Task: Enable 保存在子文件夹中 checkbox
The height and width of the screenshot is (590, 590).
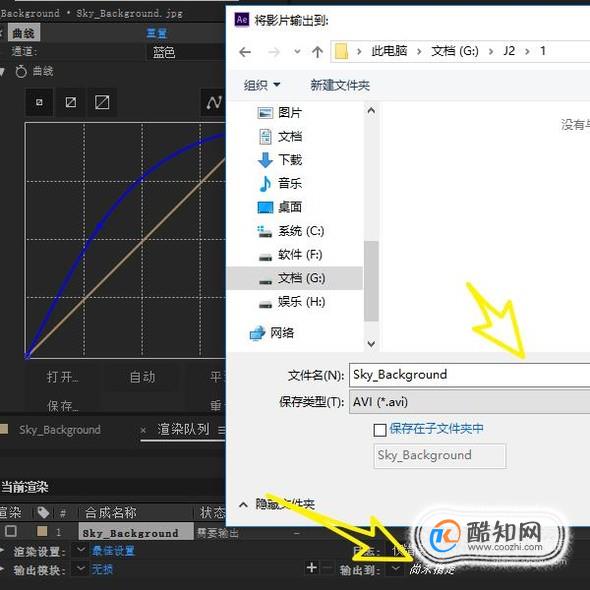Action: tap(380, 430)
